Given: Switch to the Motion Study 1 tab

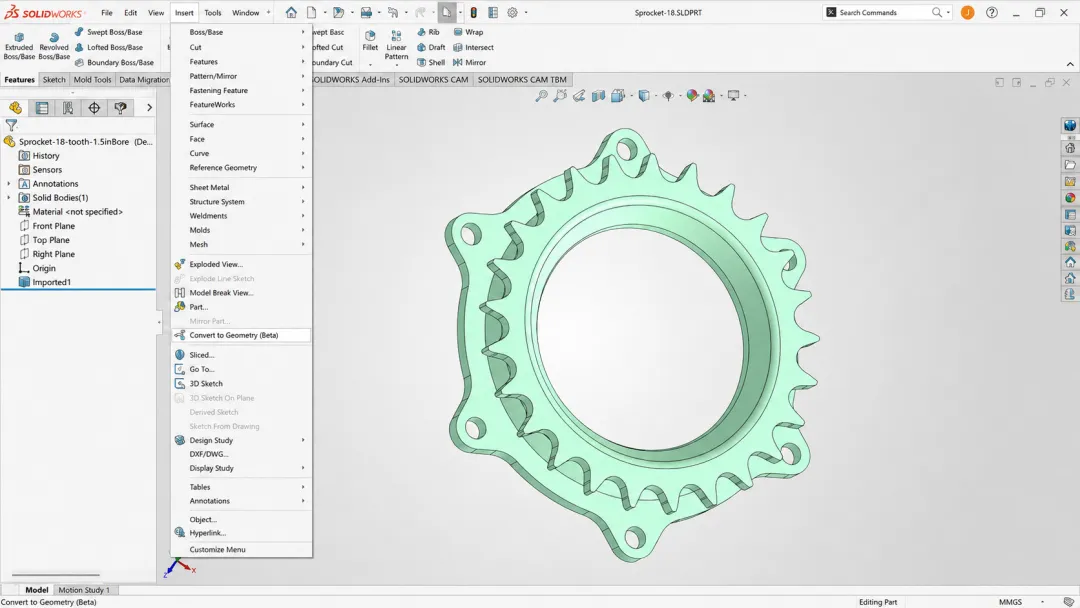Looking at the screenshot, I should point(84,590).
